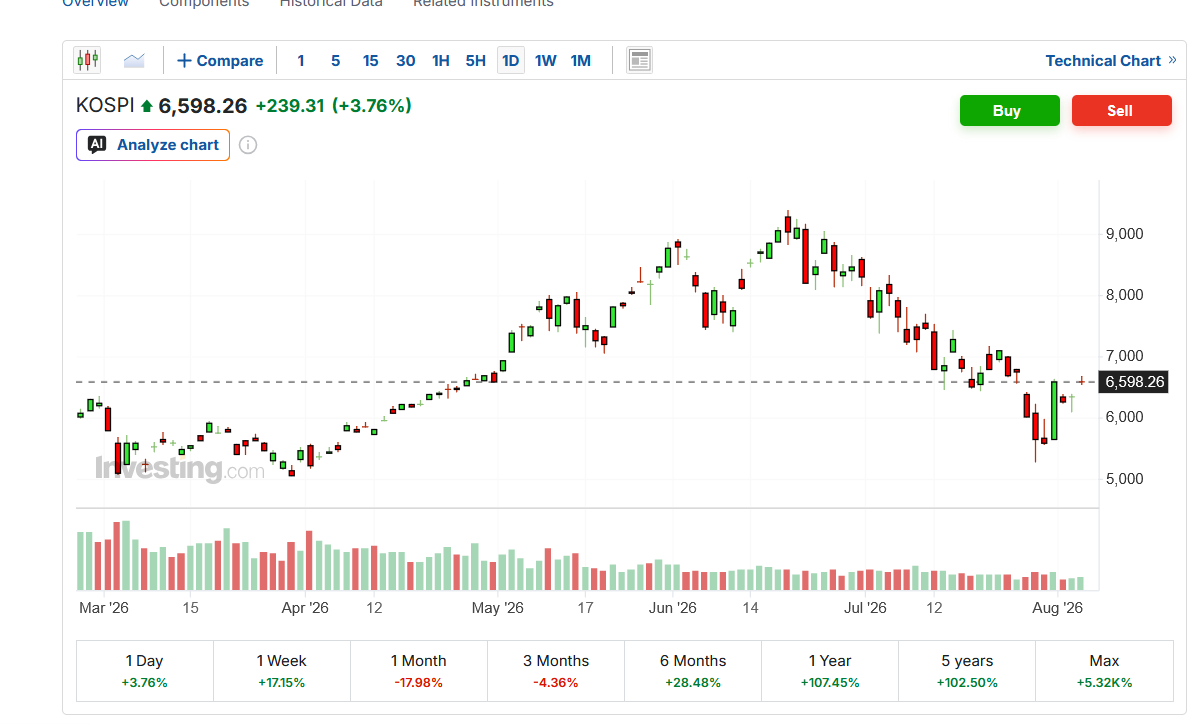Switch interval to 1W
The height and width of the screenshot is (727, 1192).
[545, 61]
